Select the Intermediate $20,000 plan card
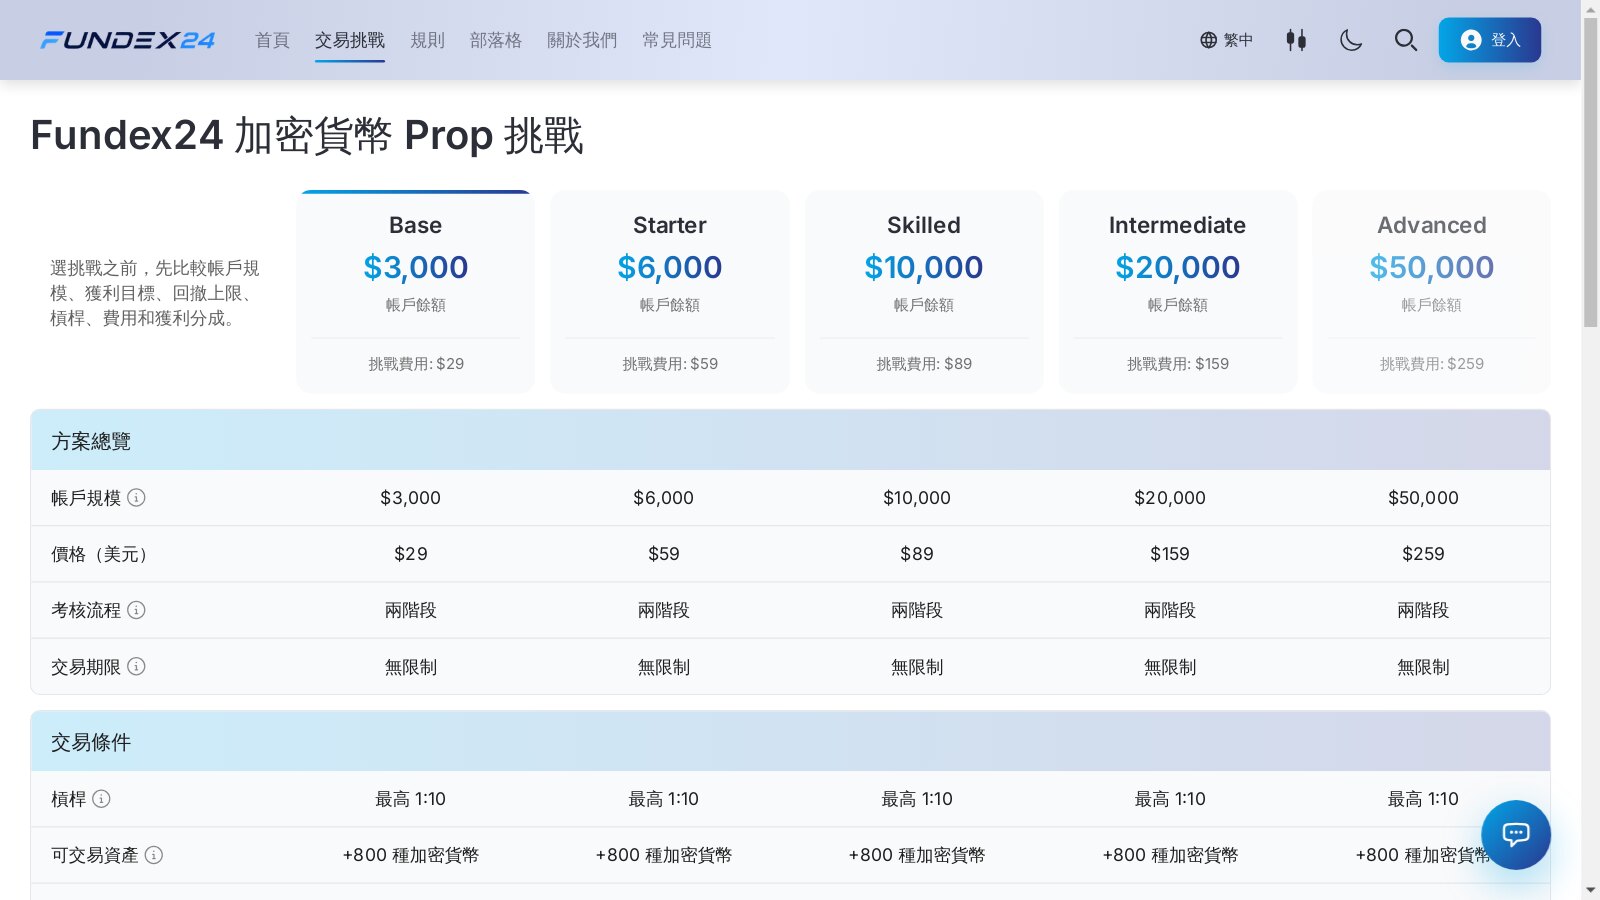This screenshot has height=900, width=1600. 1178,291
